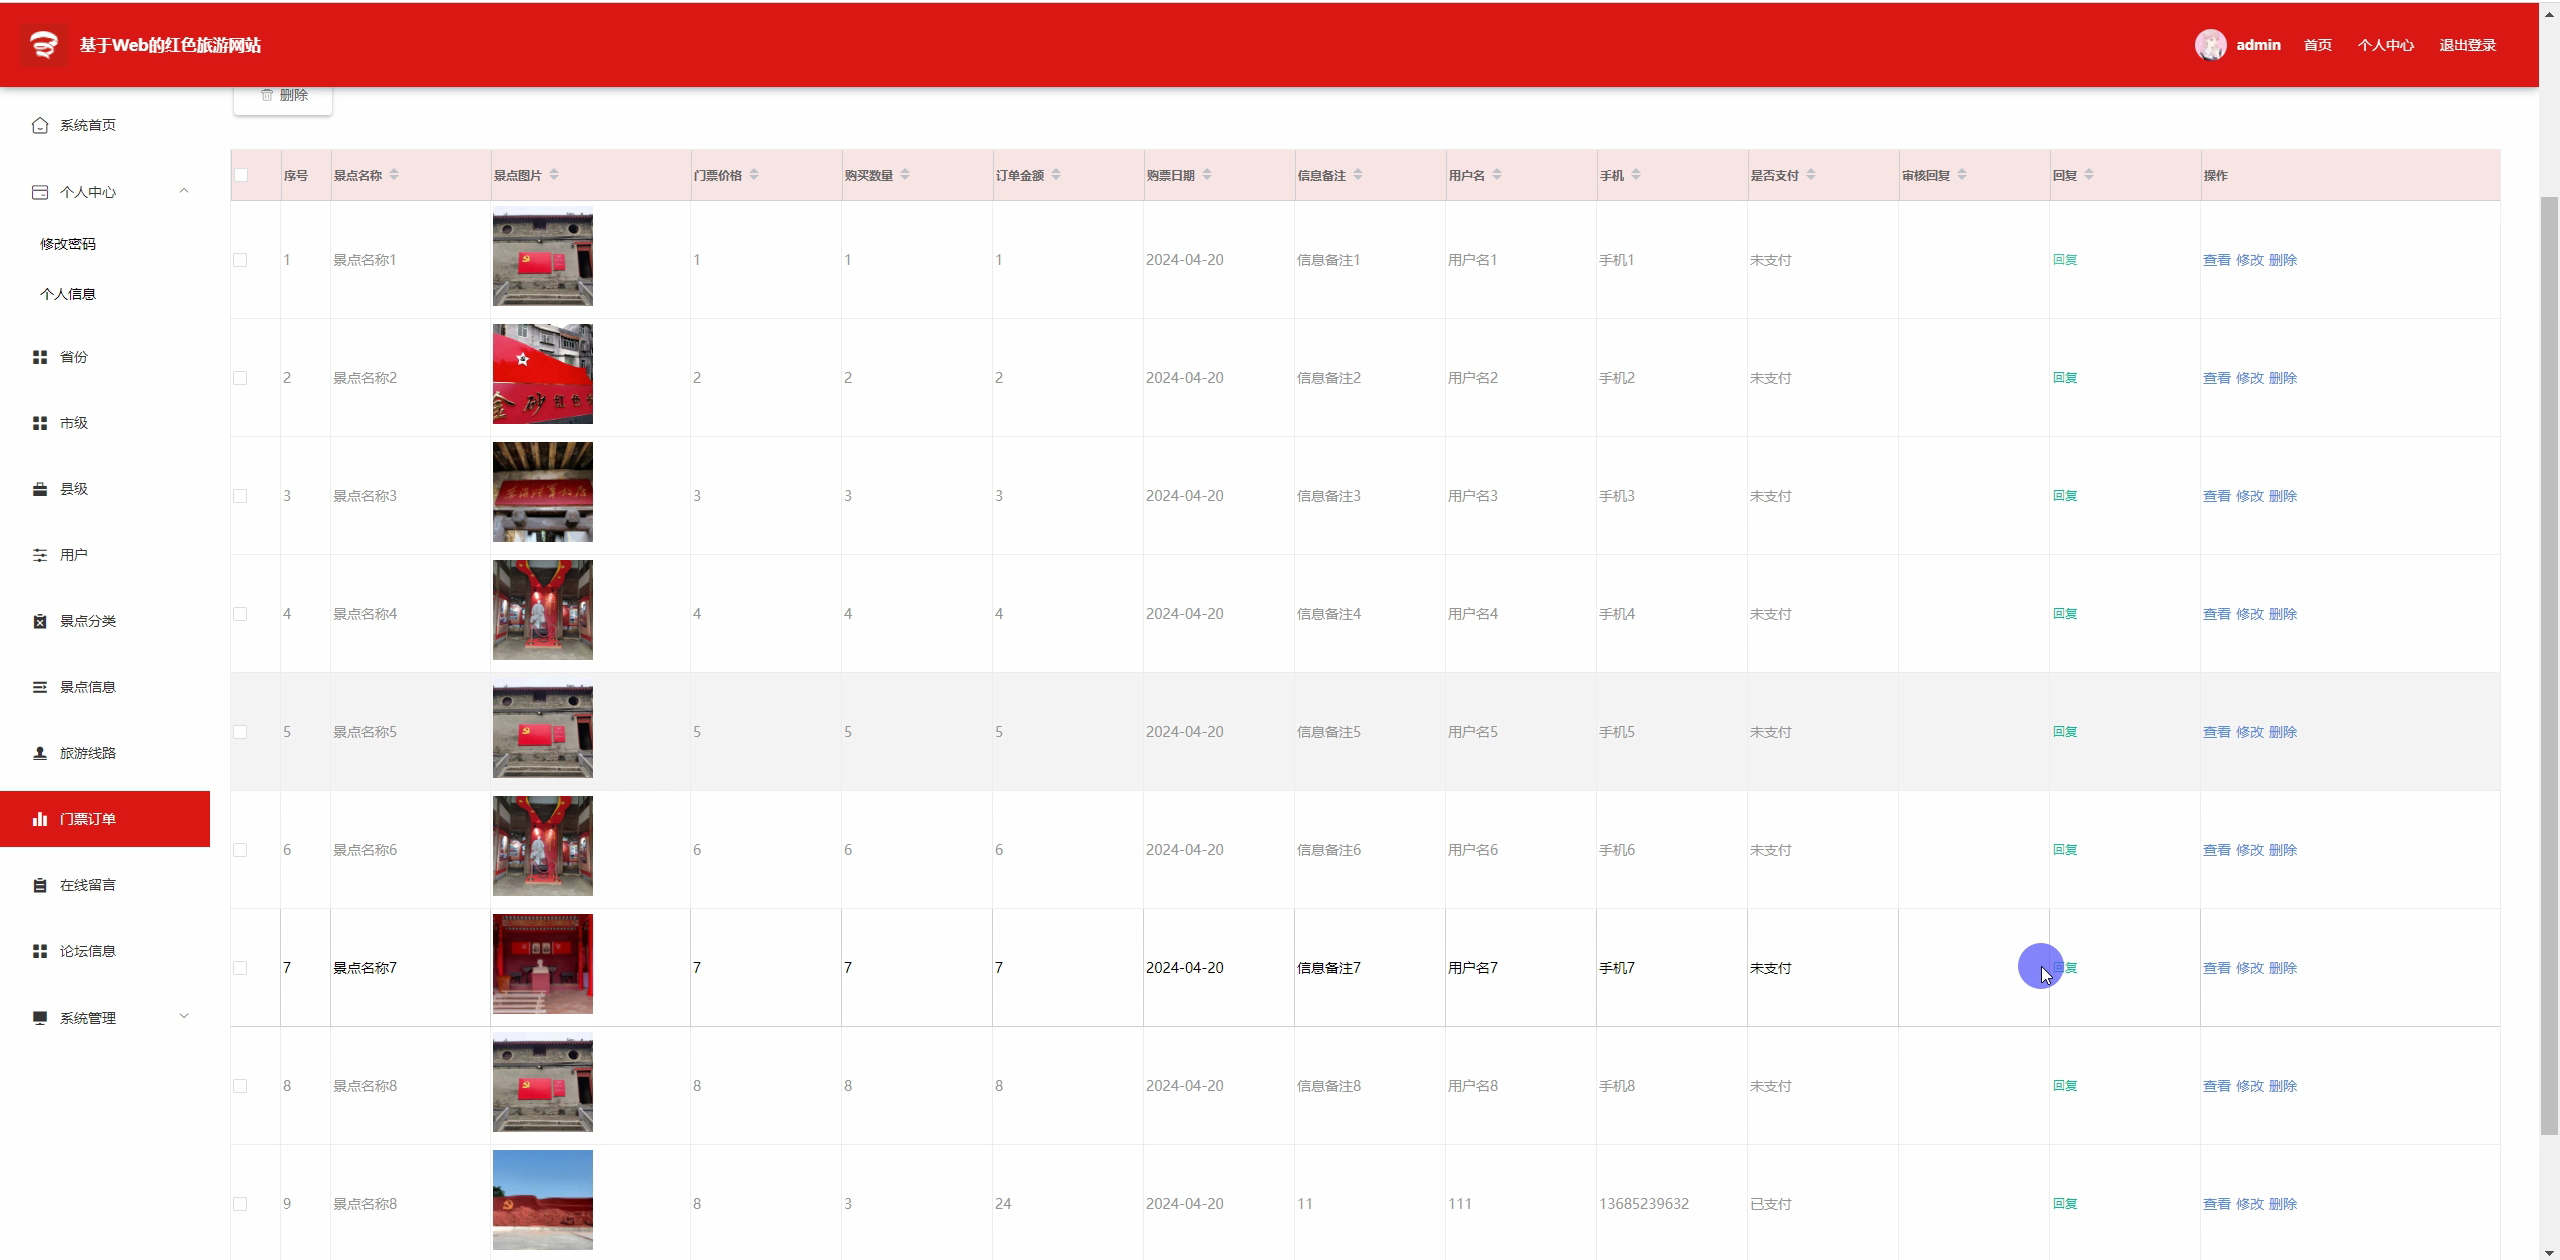Open the scenic spot thumbnail in row 2
The width and height of the screenshot is (2560, 1260).
pos(542,374)
